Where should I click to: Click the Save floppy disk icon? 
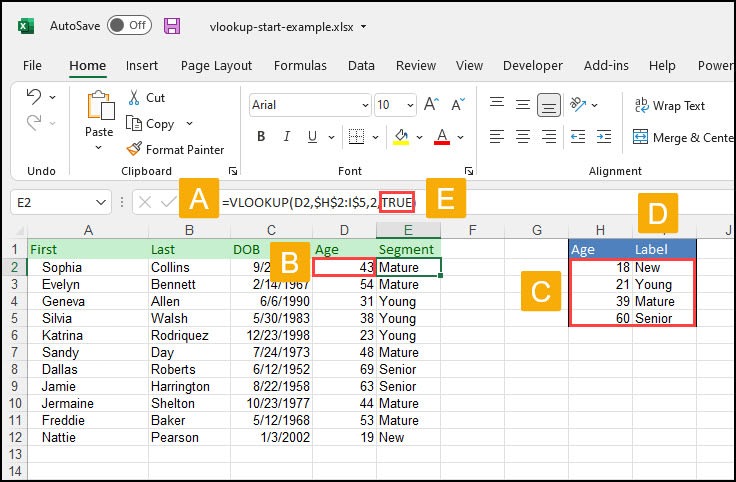[172, 26]
